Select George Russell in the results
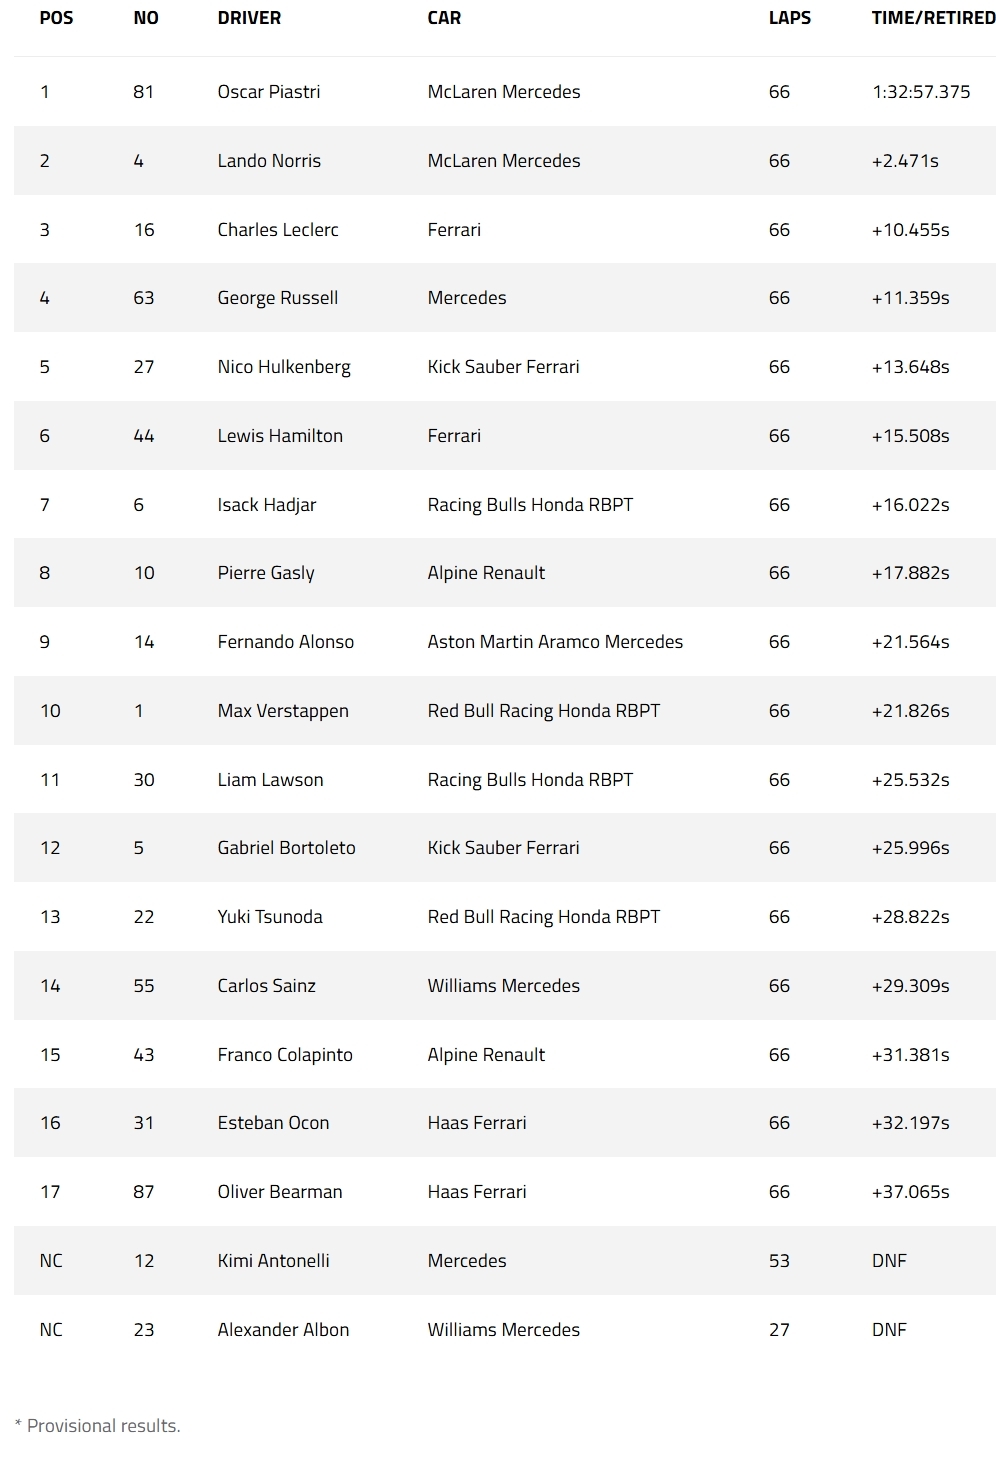The image size is (996, 1462). [278, 298]
